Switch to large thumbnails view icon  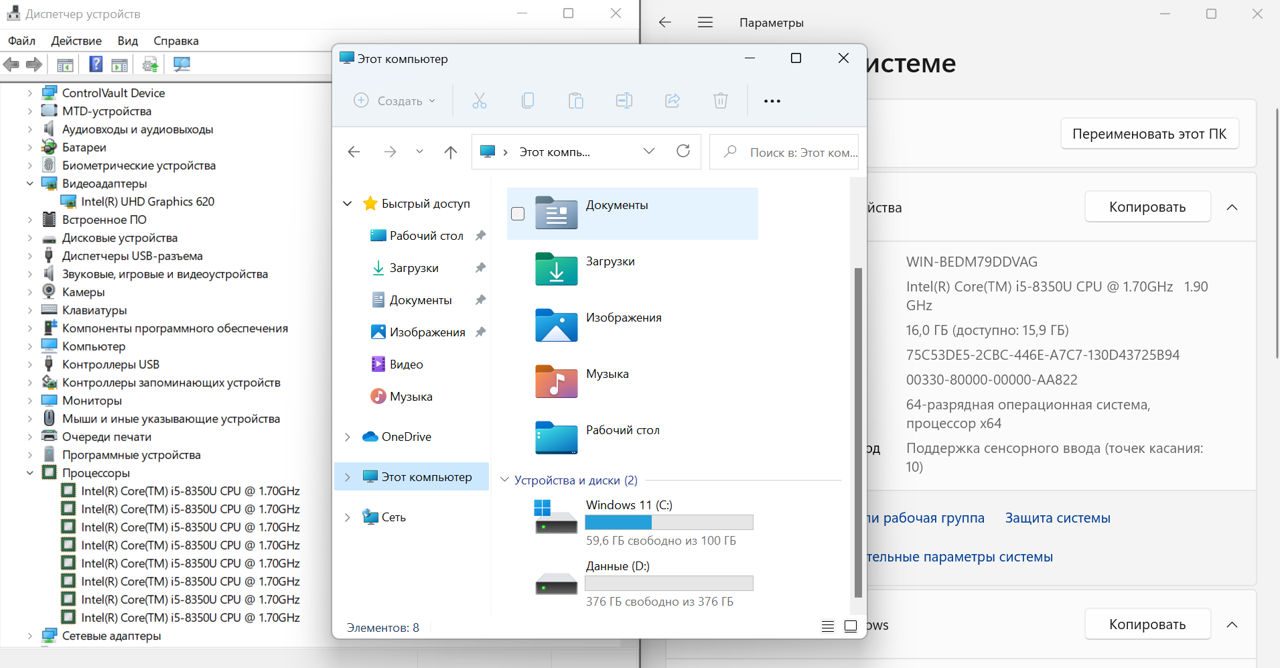851,627
